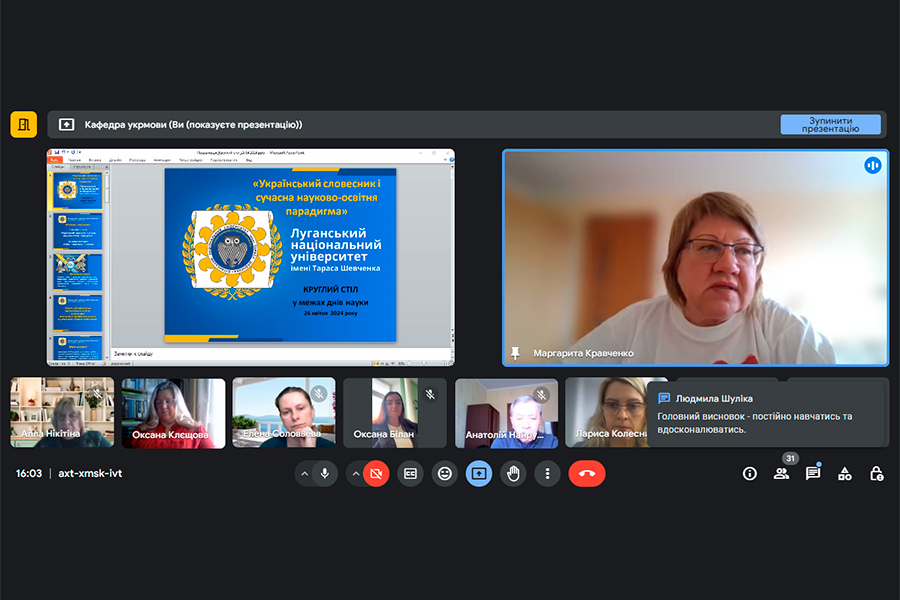Open chat message from Людмила Шуліка
Viewport: 900px width, 600px height.
pyautogui.click(x=767, y=413)
